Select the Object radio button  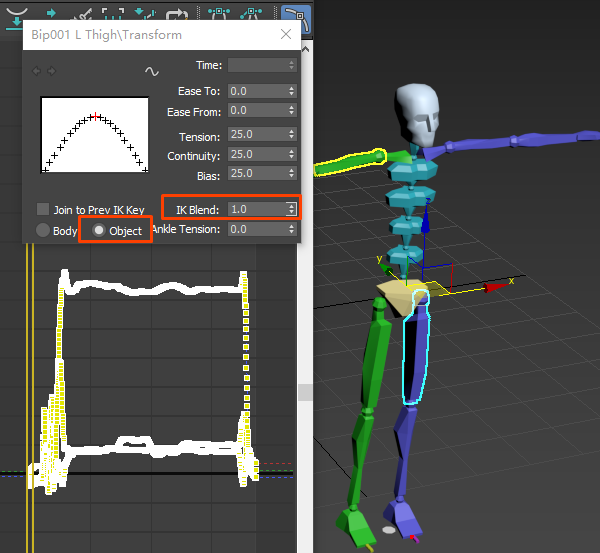[99, 230]
